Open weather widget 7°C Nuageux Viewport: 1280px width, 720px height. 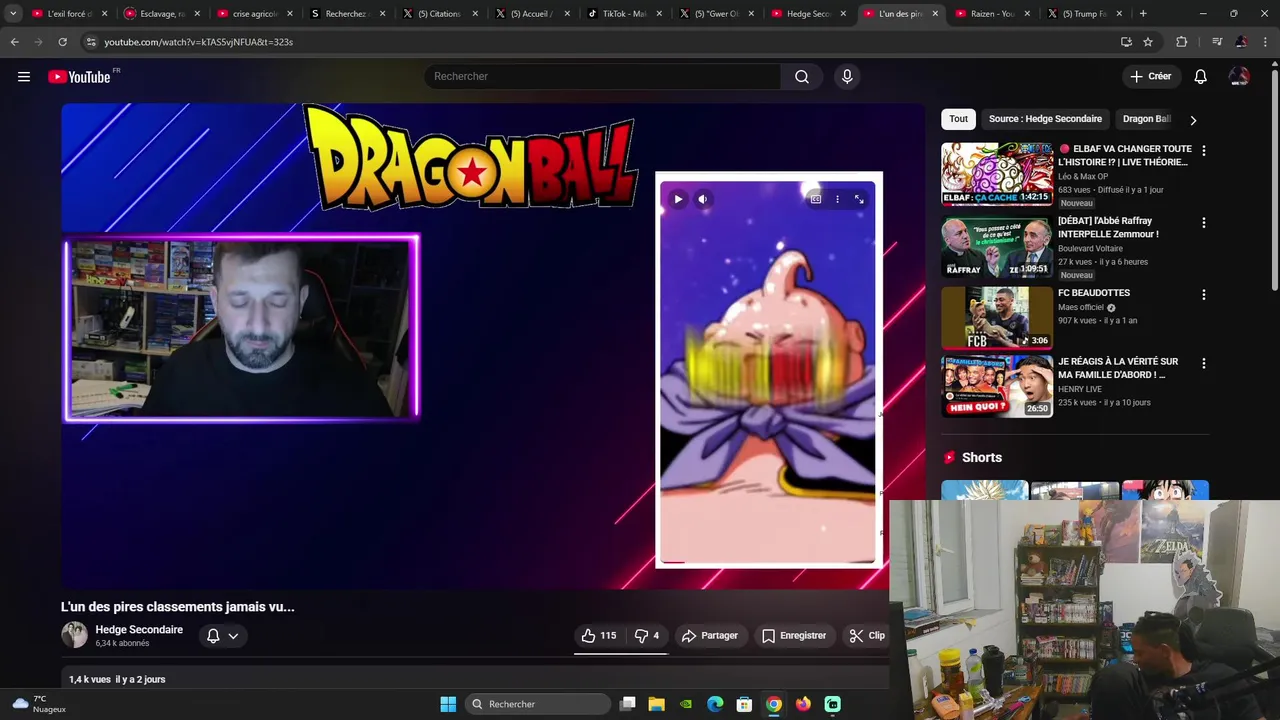tap(40, 704)
